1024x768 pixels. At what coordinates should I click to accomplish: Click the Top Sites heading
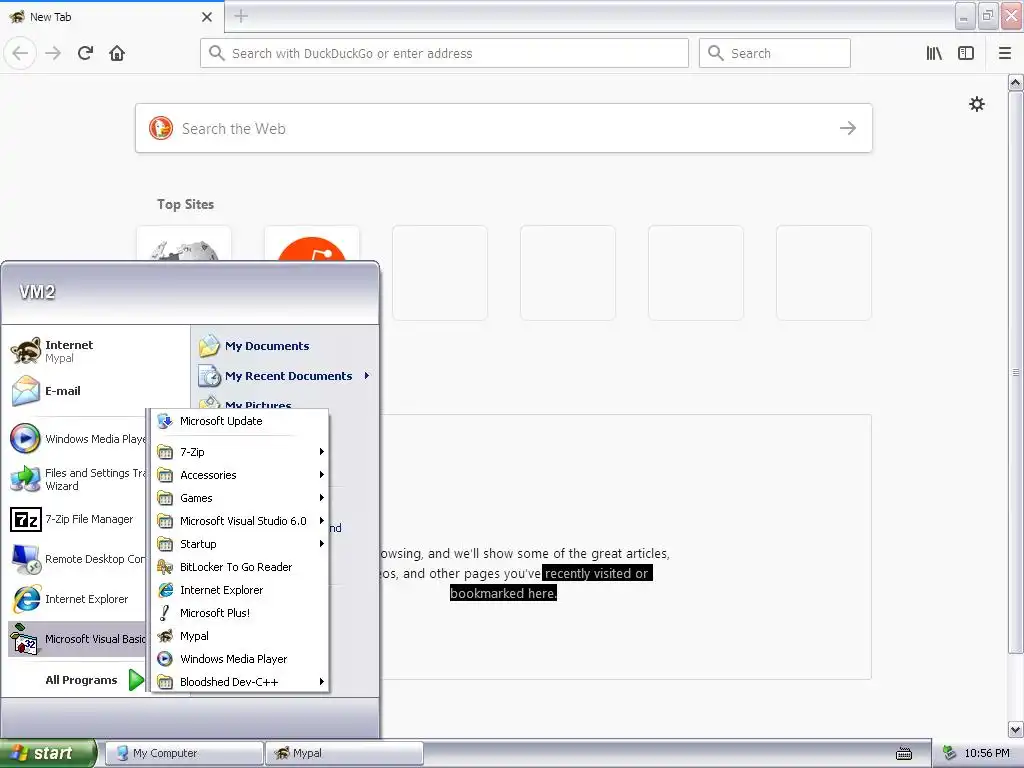[185, 204]
